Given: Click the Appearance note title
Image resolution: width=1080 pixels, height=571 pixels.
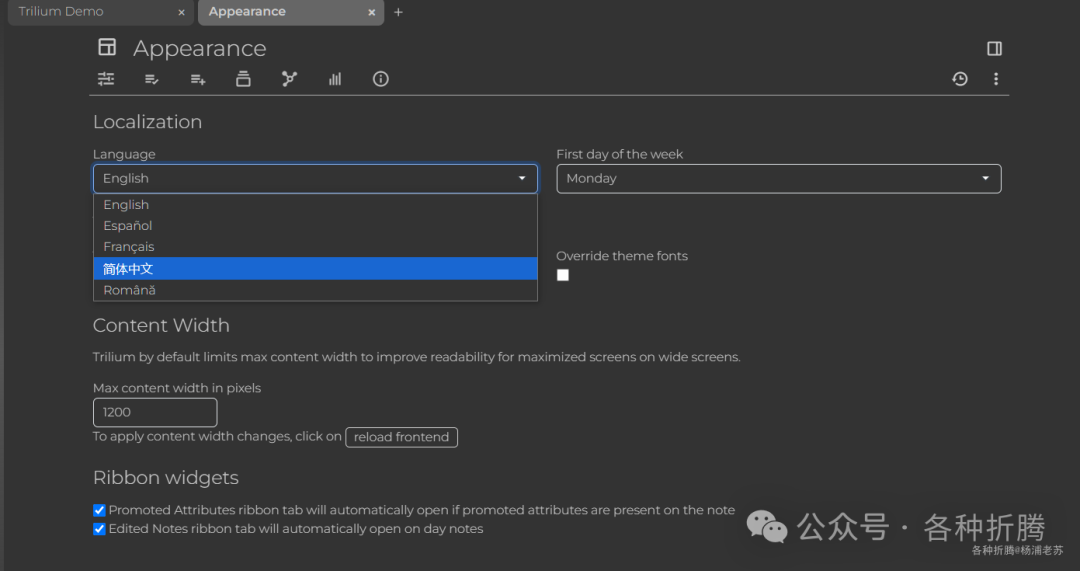Looking at the screenshot, I should [x=200, y=48].
